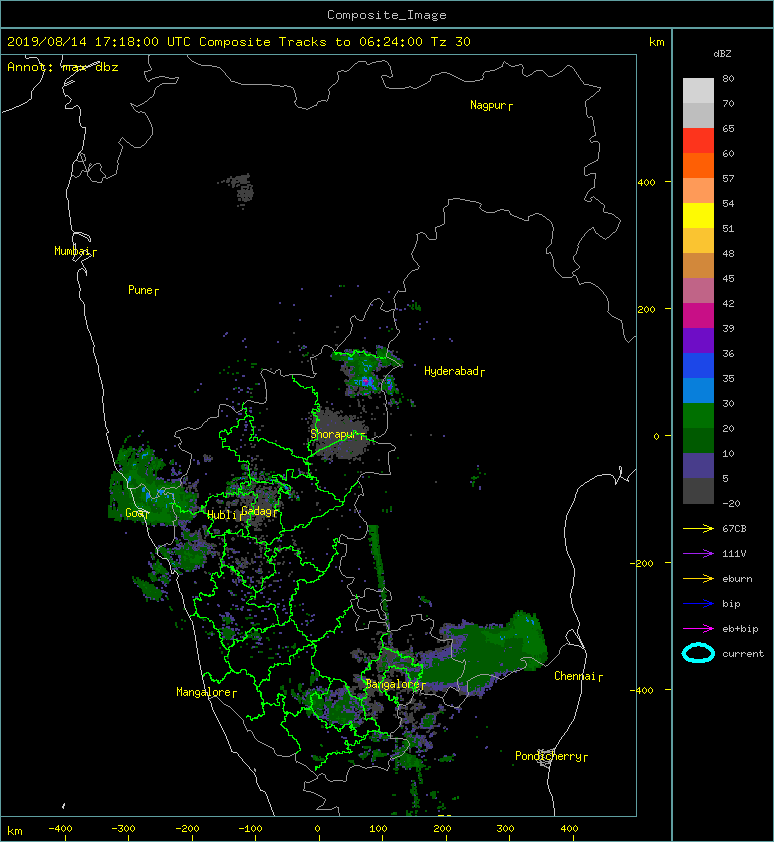Click the -100 tick on the horizontal axis
This screenshot has width=774, height=842.
[250, 829]
